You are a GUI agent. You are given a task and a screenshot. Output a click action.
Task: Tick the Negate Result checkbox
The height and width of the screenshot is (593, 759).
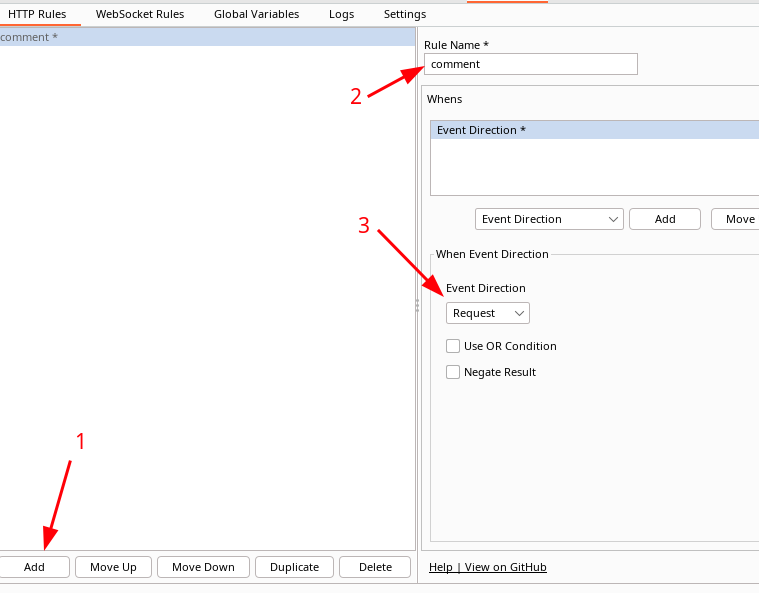(x=453, y=372)
